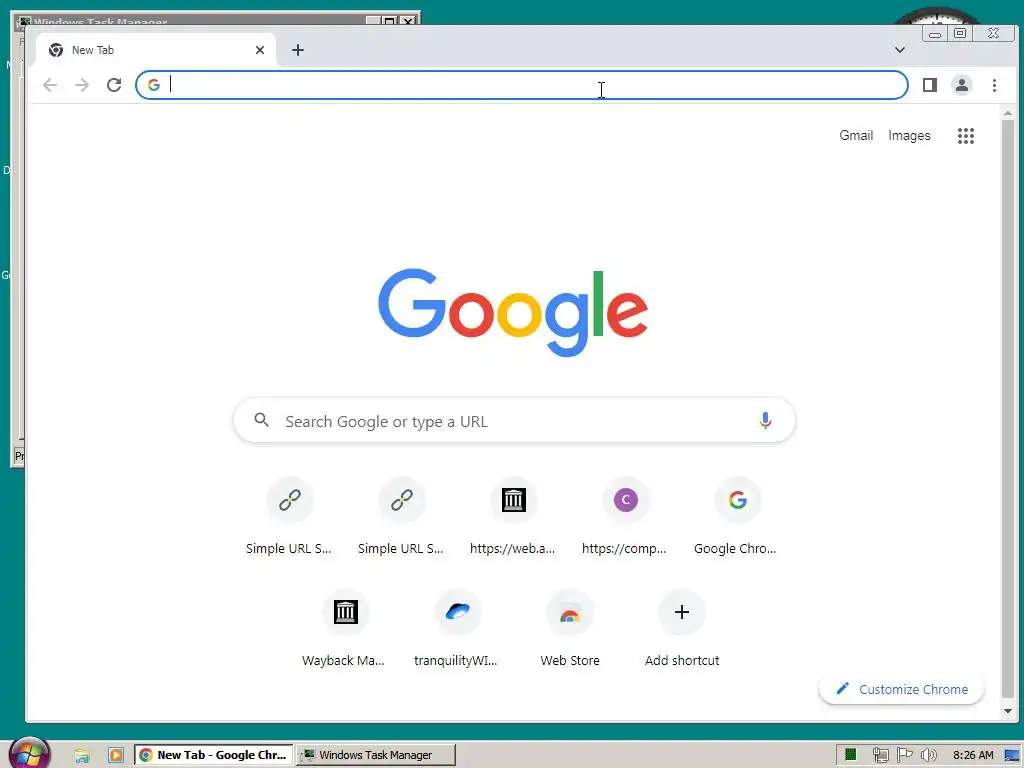Click the page scrollbar down arrow
Screen dimensions: 1024x768
click(1008, 711)
